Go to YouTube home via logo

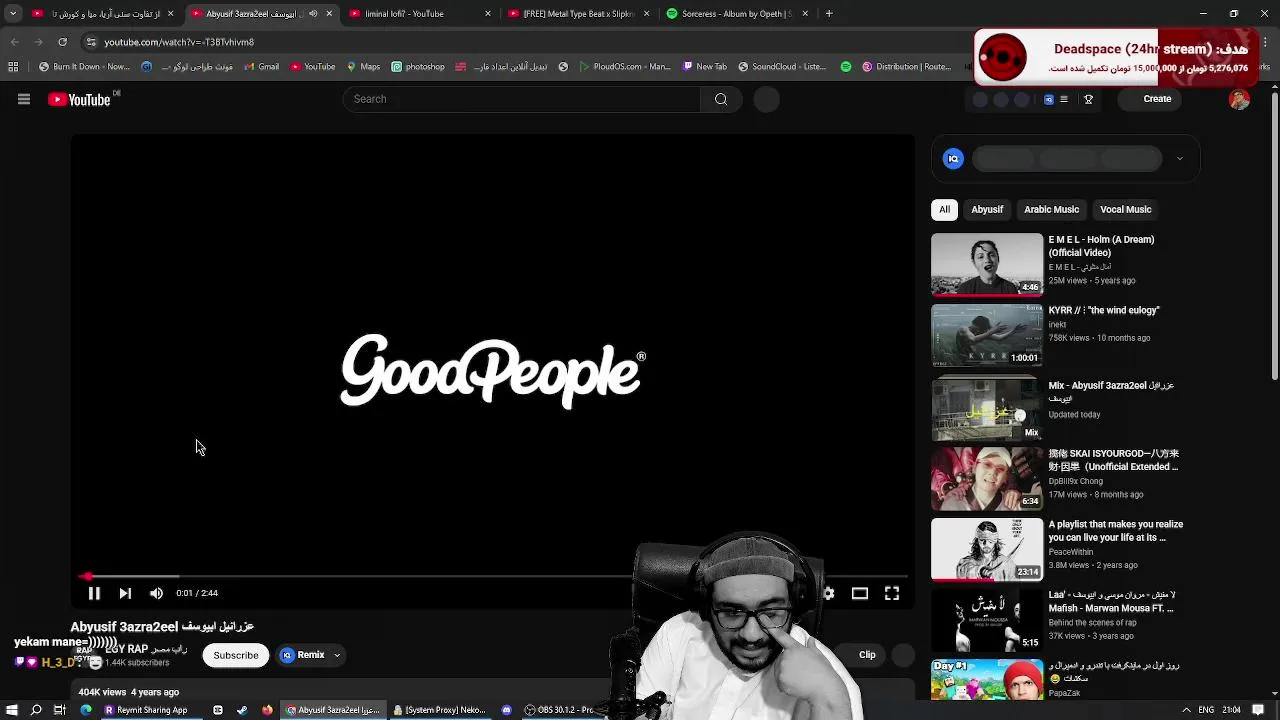(79, 99)
